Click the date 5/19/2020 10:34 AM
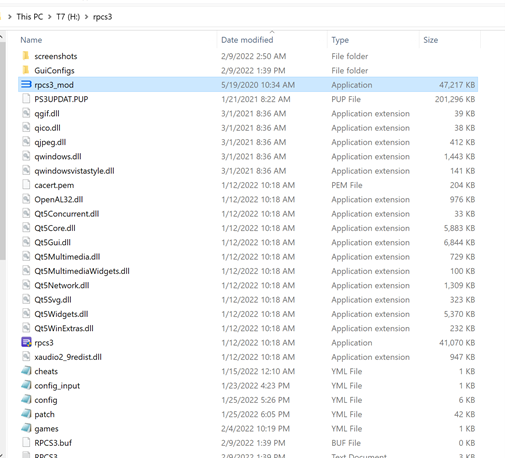 pyautogui.click(x=258, y=85)
